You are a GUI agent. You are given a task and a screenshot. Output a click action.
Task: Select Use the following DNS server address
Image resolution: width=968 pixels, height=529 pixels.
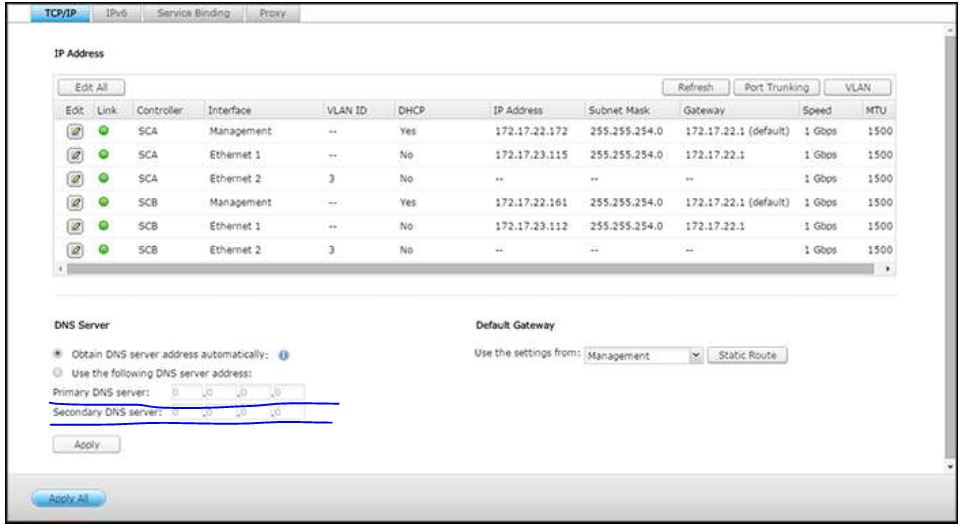click(59, 373)
